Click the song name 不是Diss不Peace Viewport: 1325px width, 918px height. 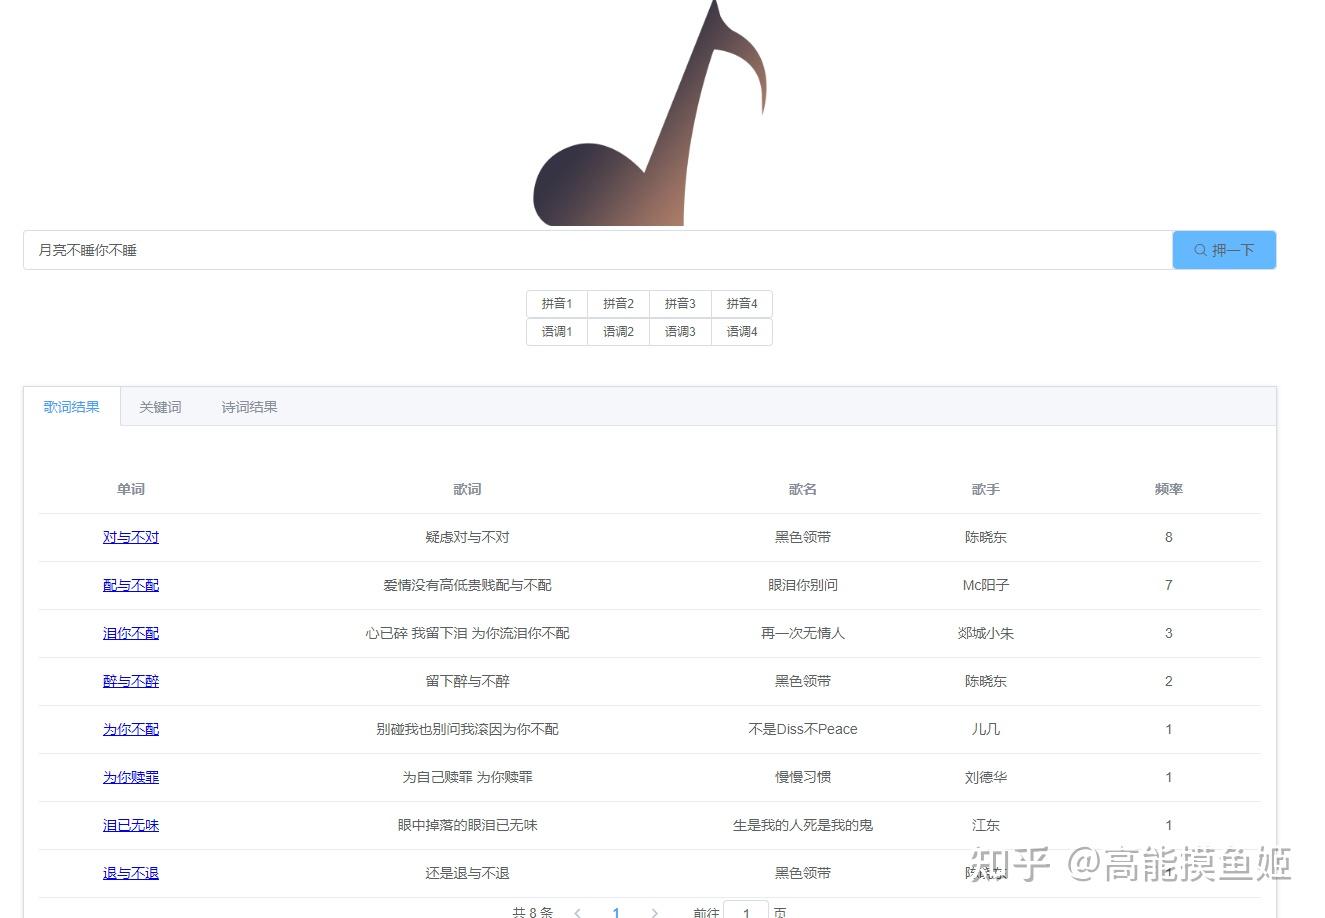tap(803, 729)
